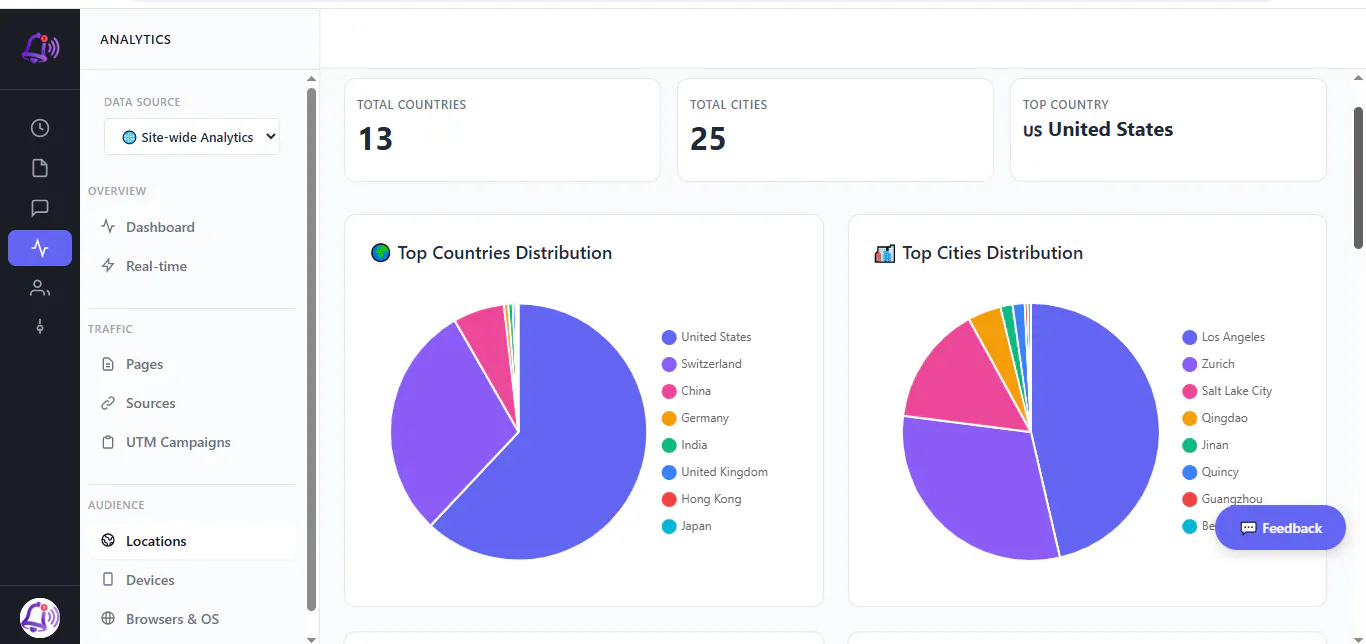Open the clock history icon in left rail
The width and height of the screenshot is (1366, 644).
coord(40,128)
